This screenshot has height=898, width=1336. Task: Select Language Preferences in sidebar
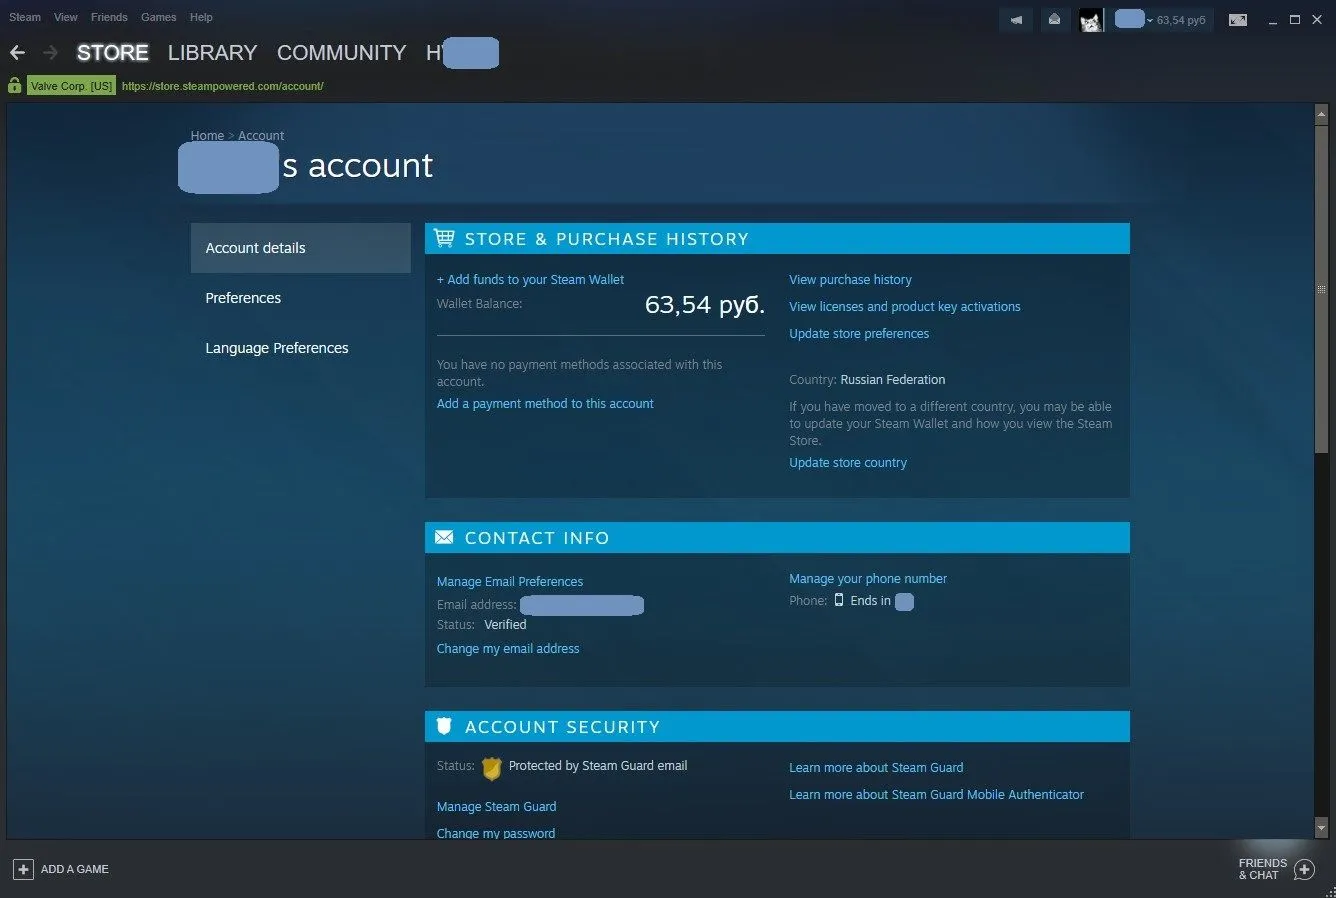277,348
